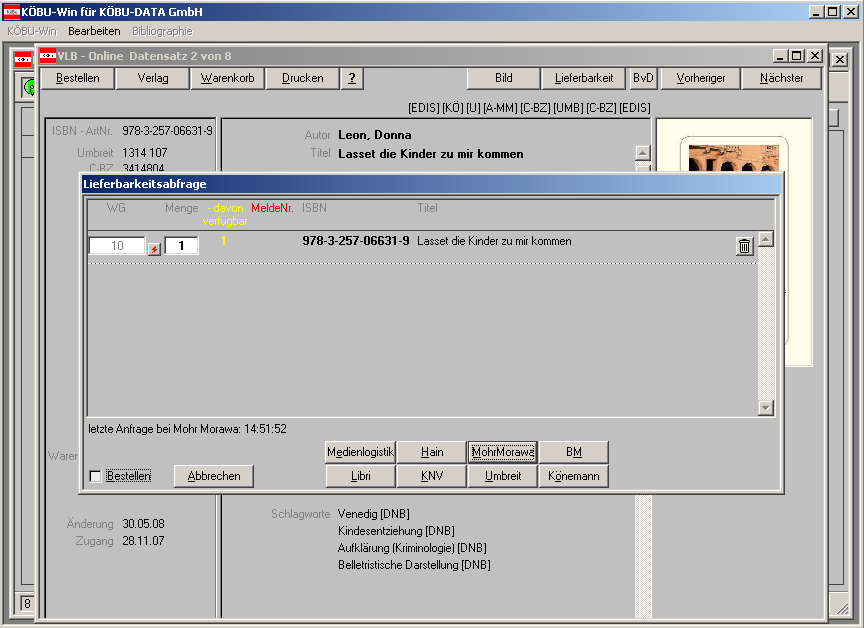Click the WG input field showing 10
Viewport: 864px width, 628px height.
117,246
